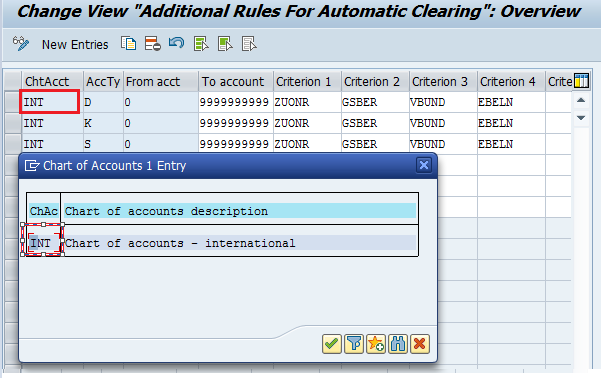Cancel dialog with red X icon
Screen dimensions: 610x378
coord(420,344)
